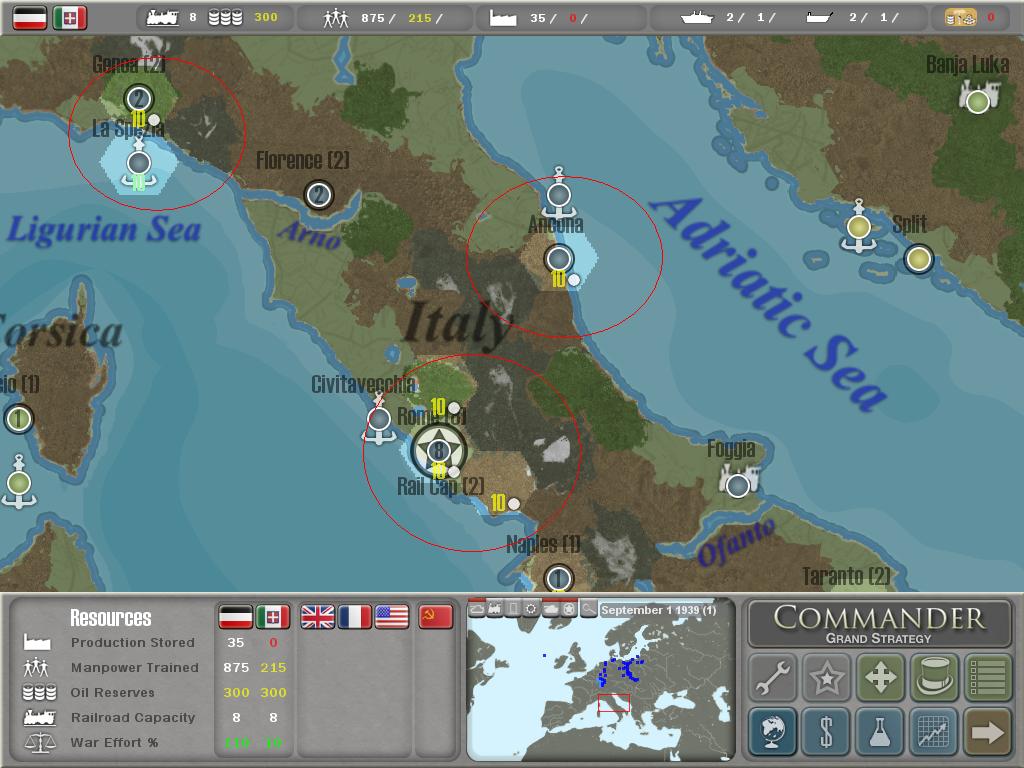Click the train railroad icon in top bar
This screenshot has height=768, width=1024.
[x=163, y=18]
